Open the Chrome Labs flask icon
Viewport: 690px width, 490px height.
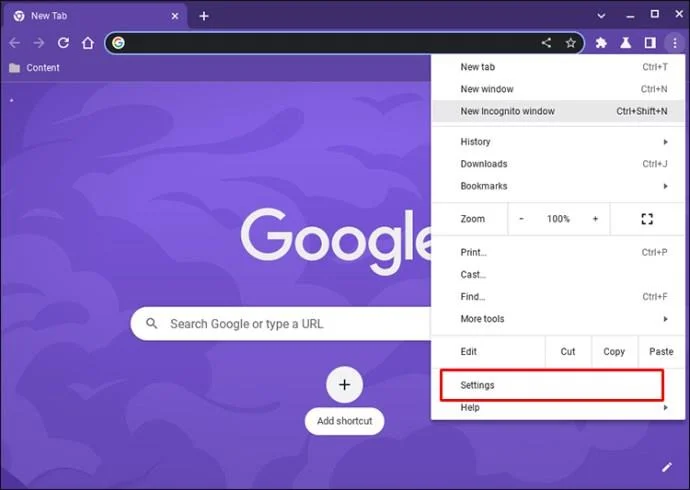pos(625,43)
